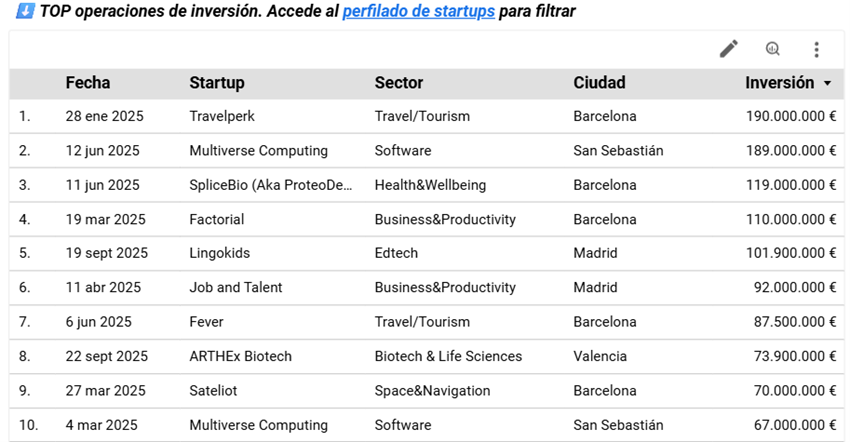Select the ARTHEx Biotech cell
The height and width of the screenshot is (442, 850).
[x=240, y=356]
